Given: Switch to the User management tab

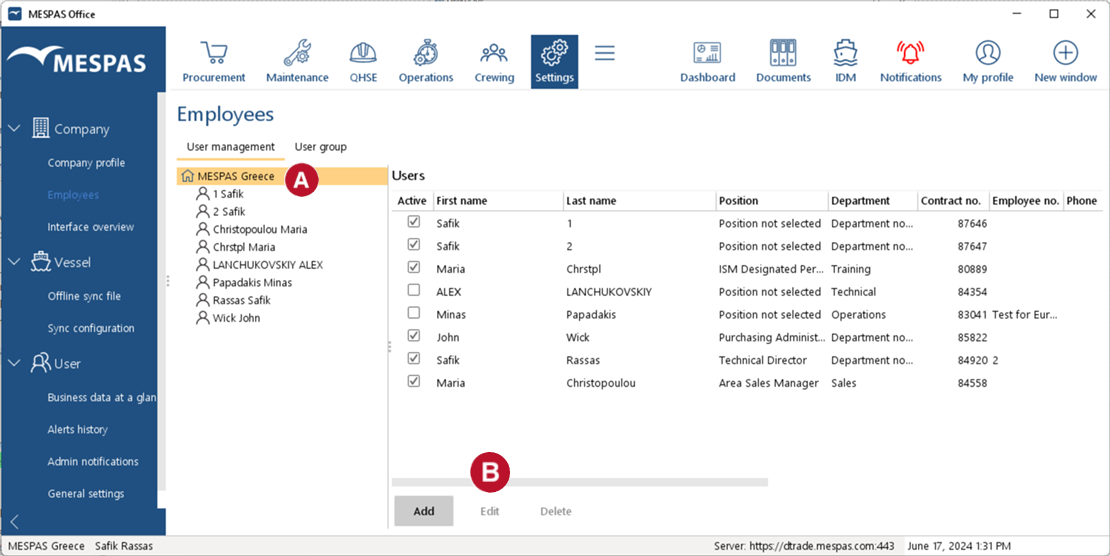Looking at the screenshot, I should (x=231, y=147).
